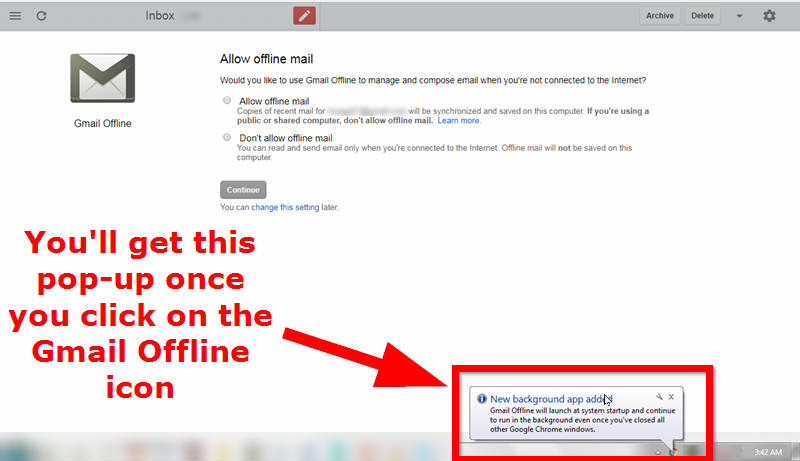Click the Inbox title in header
800x461 pixels.
[160, 16]
